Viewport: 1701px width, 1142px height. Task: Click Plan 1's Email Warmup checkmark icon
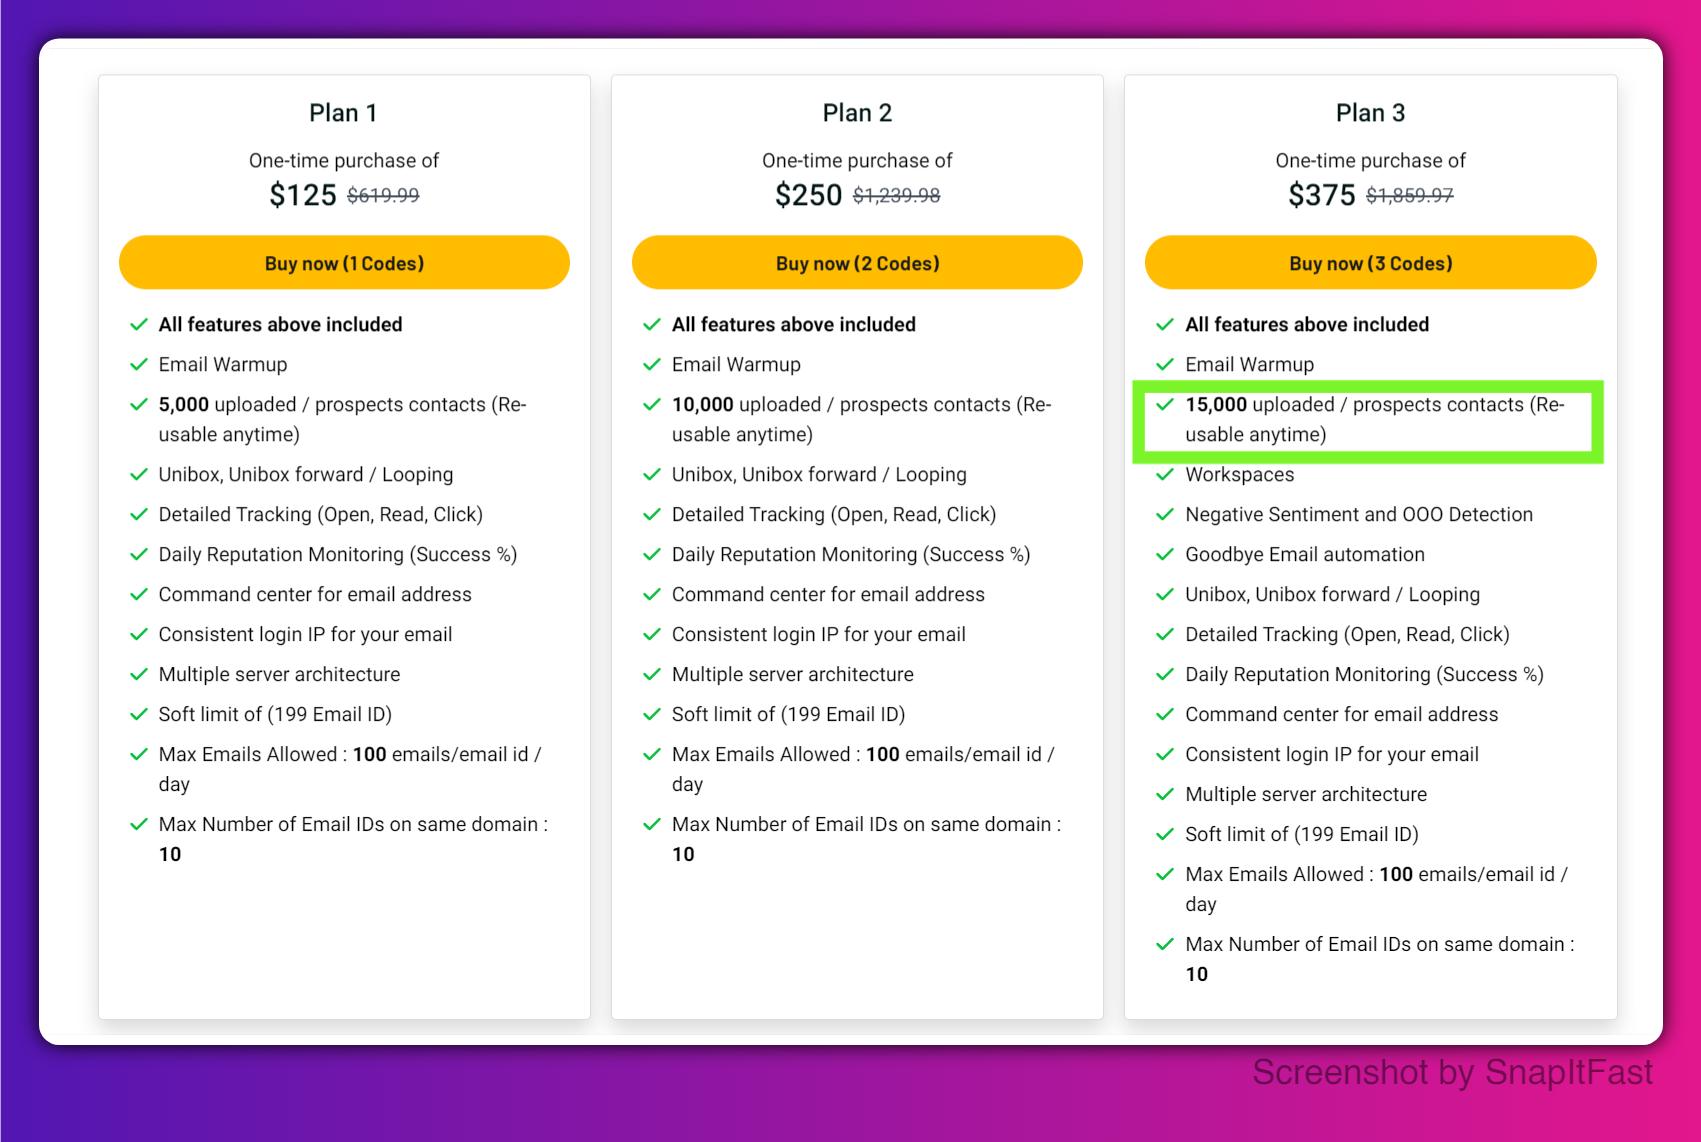139,364
